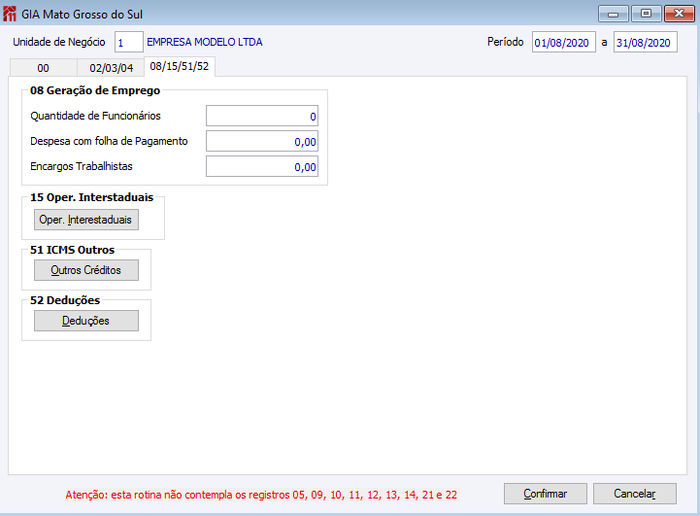Viewport: 700px width, 516px height.
Task: Click the Período end date field
Action: tap(645, 42)
